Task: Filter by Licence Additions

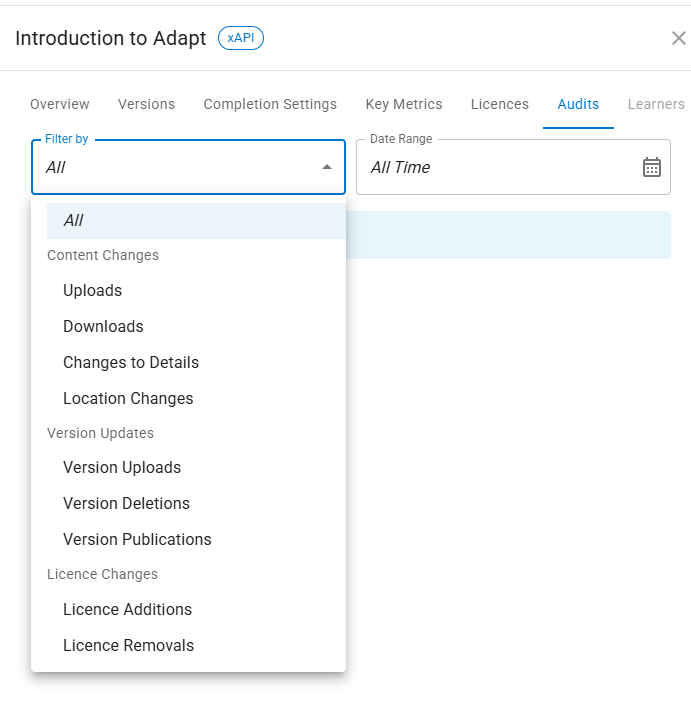Action: click(127, 610)
